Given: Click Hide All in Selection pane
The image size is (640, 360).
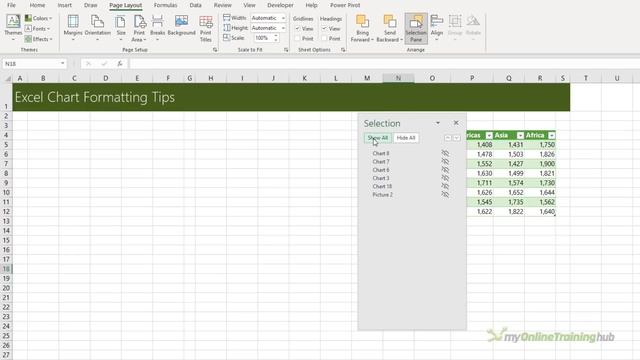Looking at the screenshot, I should click(406, 138).
